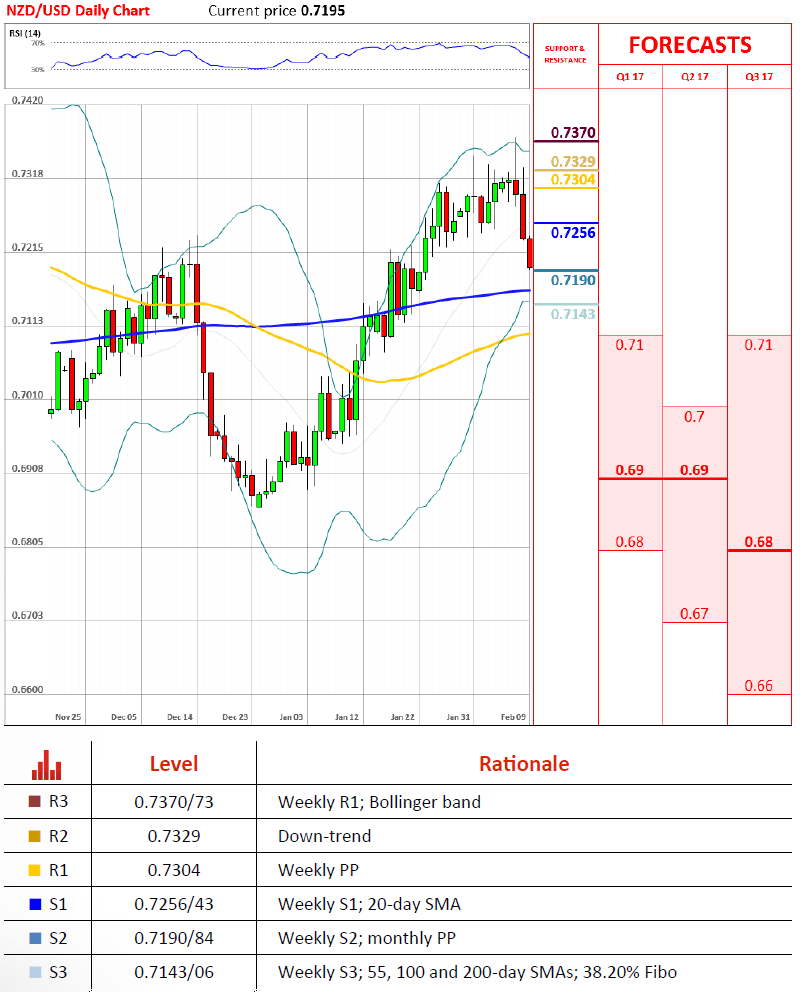
Task: Click the FORECASTS heading
Action: click(x=690, y=45)
